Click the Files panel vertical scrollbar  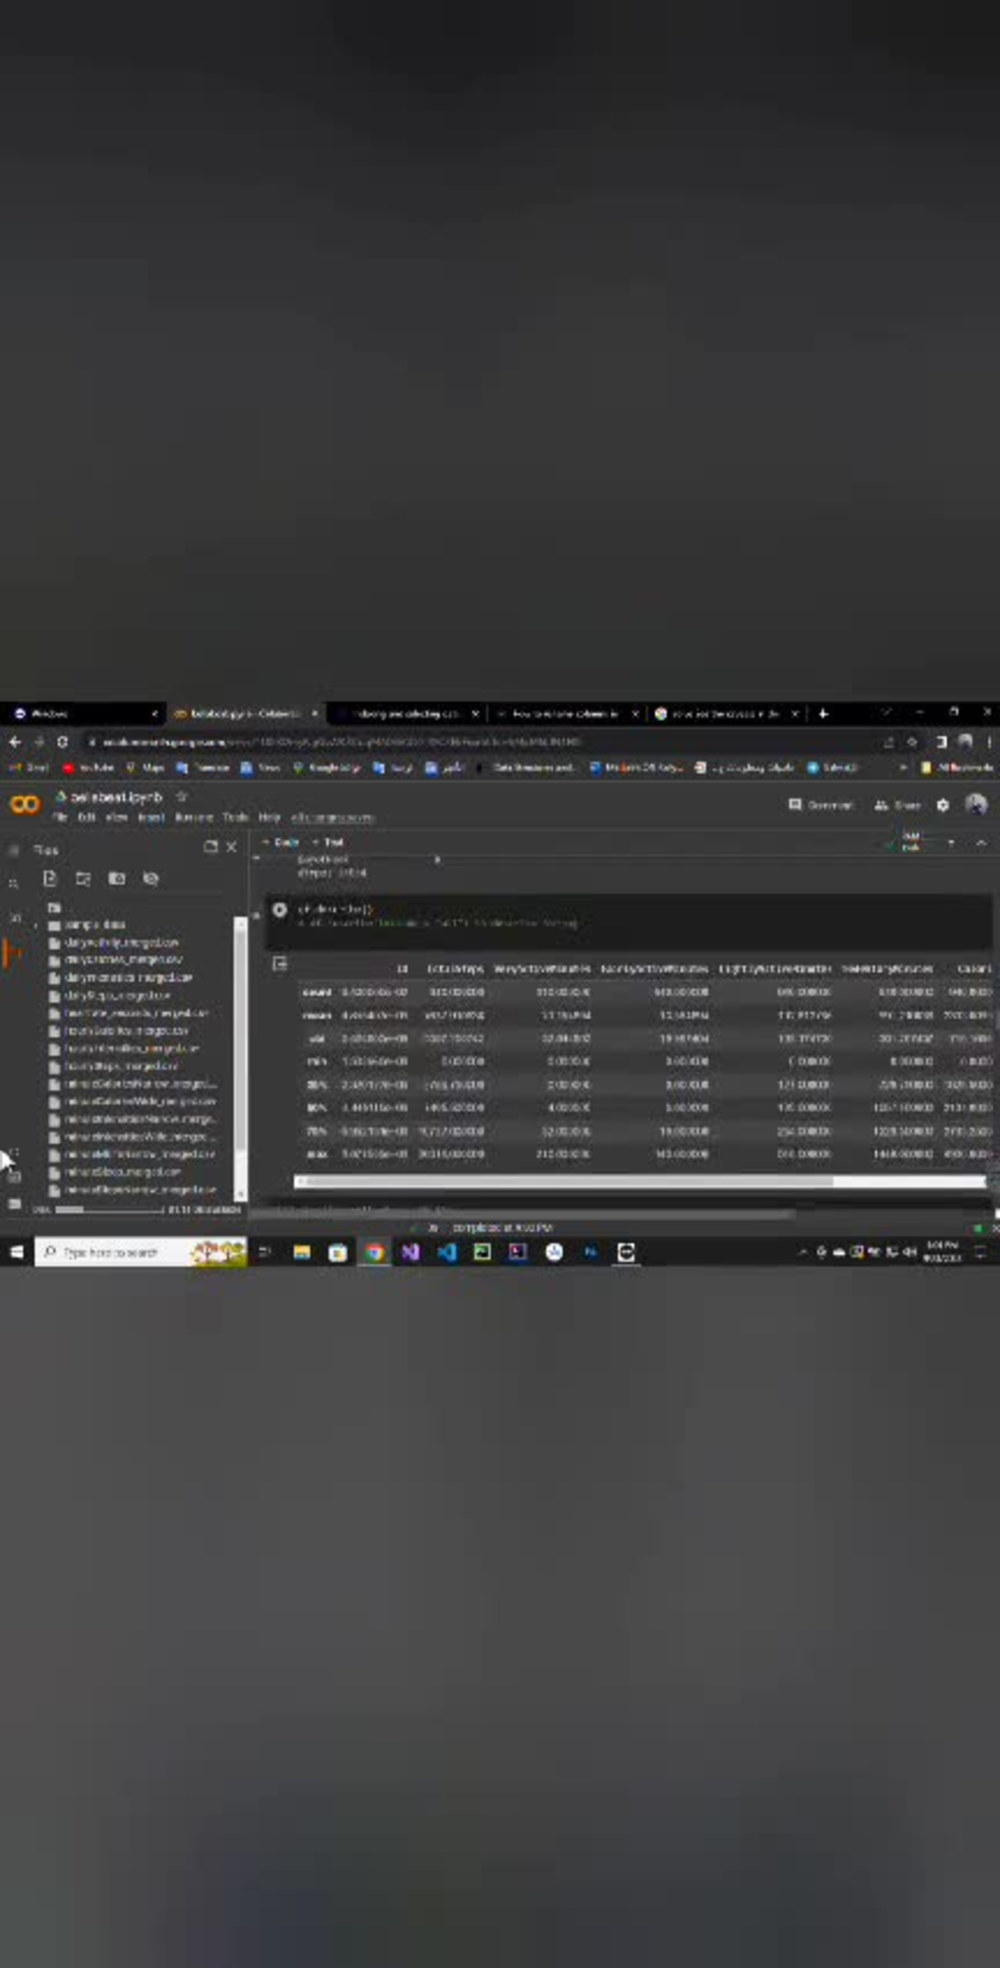[240, 1057]
